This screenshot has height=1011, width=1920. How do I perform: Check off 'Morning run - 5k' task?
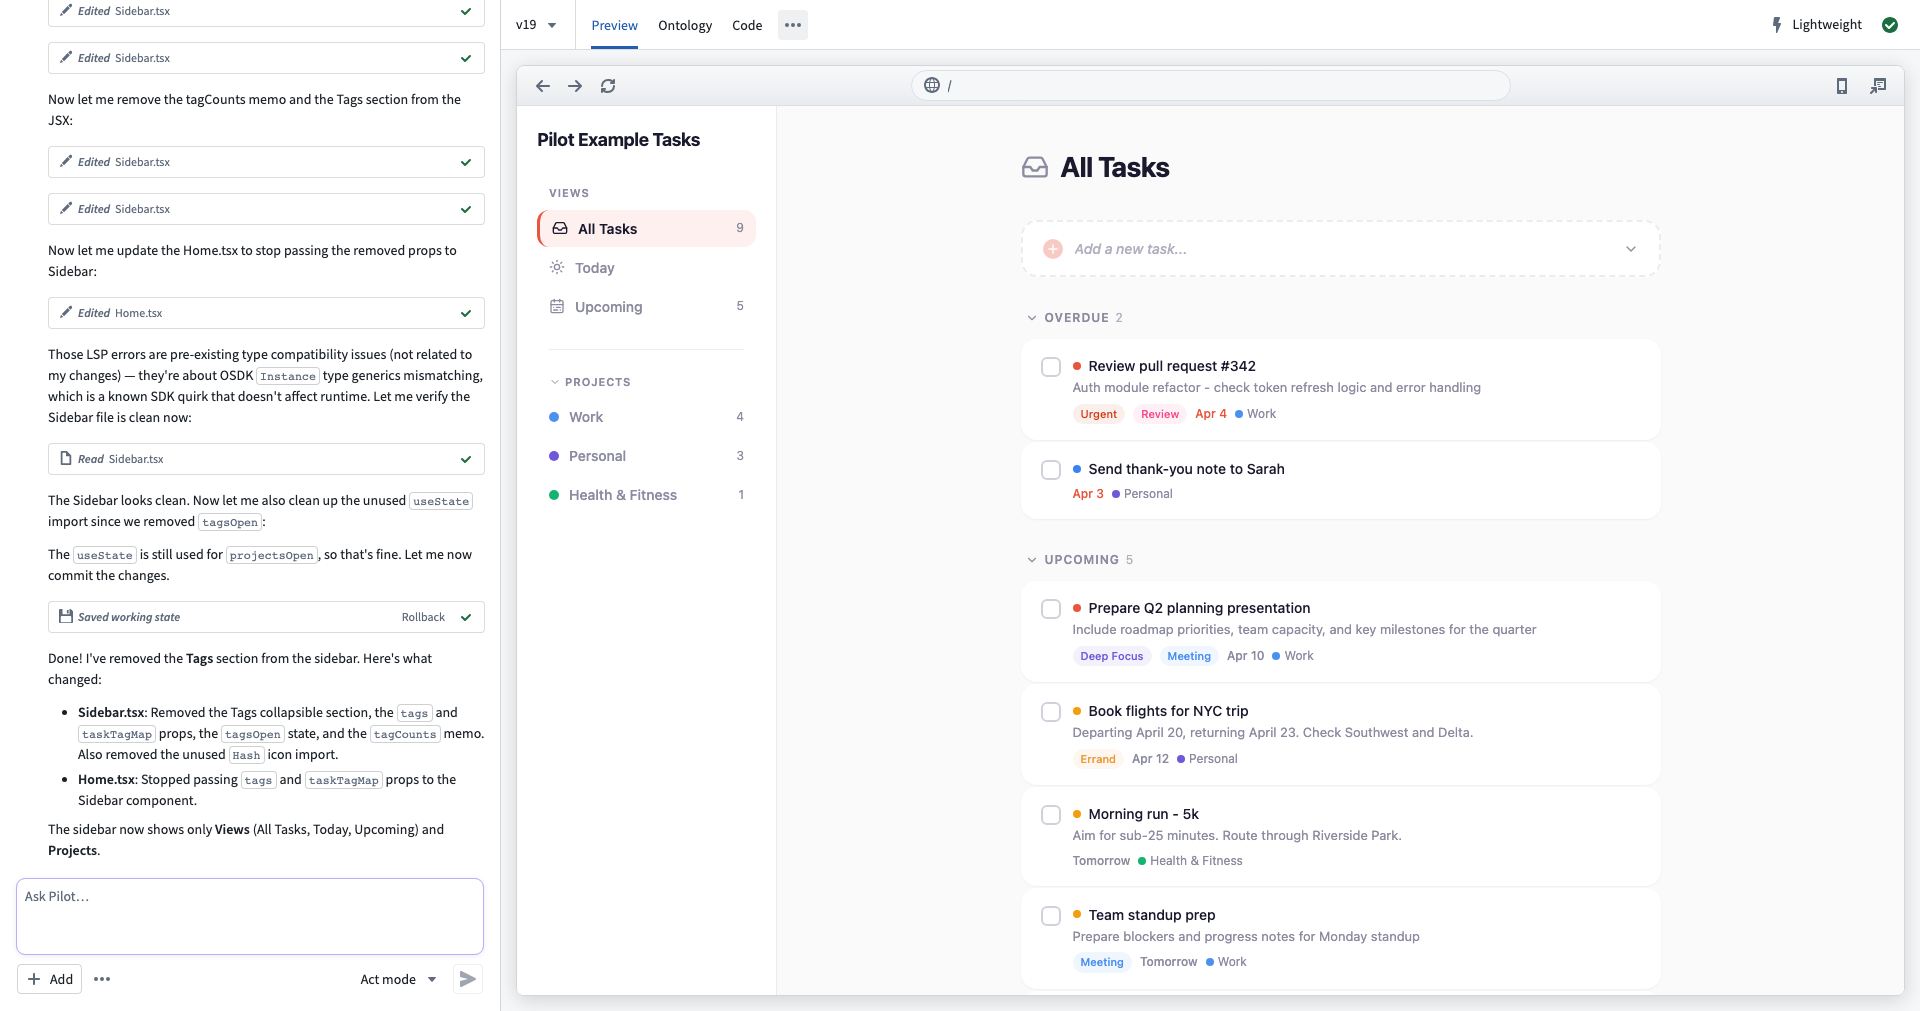(1050, 814)
